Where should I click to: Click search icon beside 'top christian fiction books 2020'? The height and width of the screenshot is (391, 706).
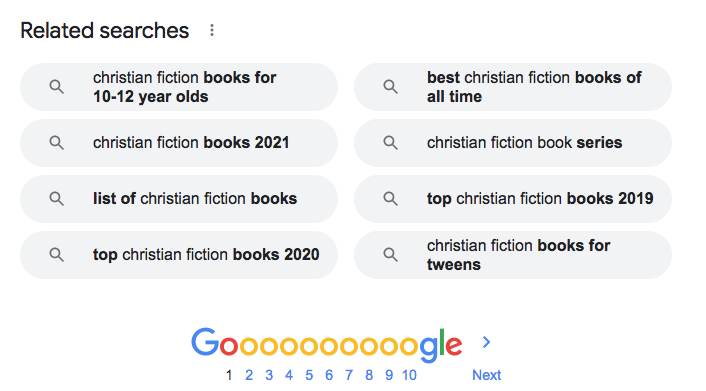click(56, 255)
